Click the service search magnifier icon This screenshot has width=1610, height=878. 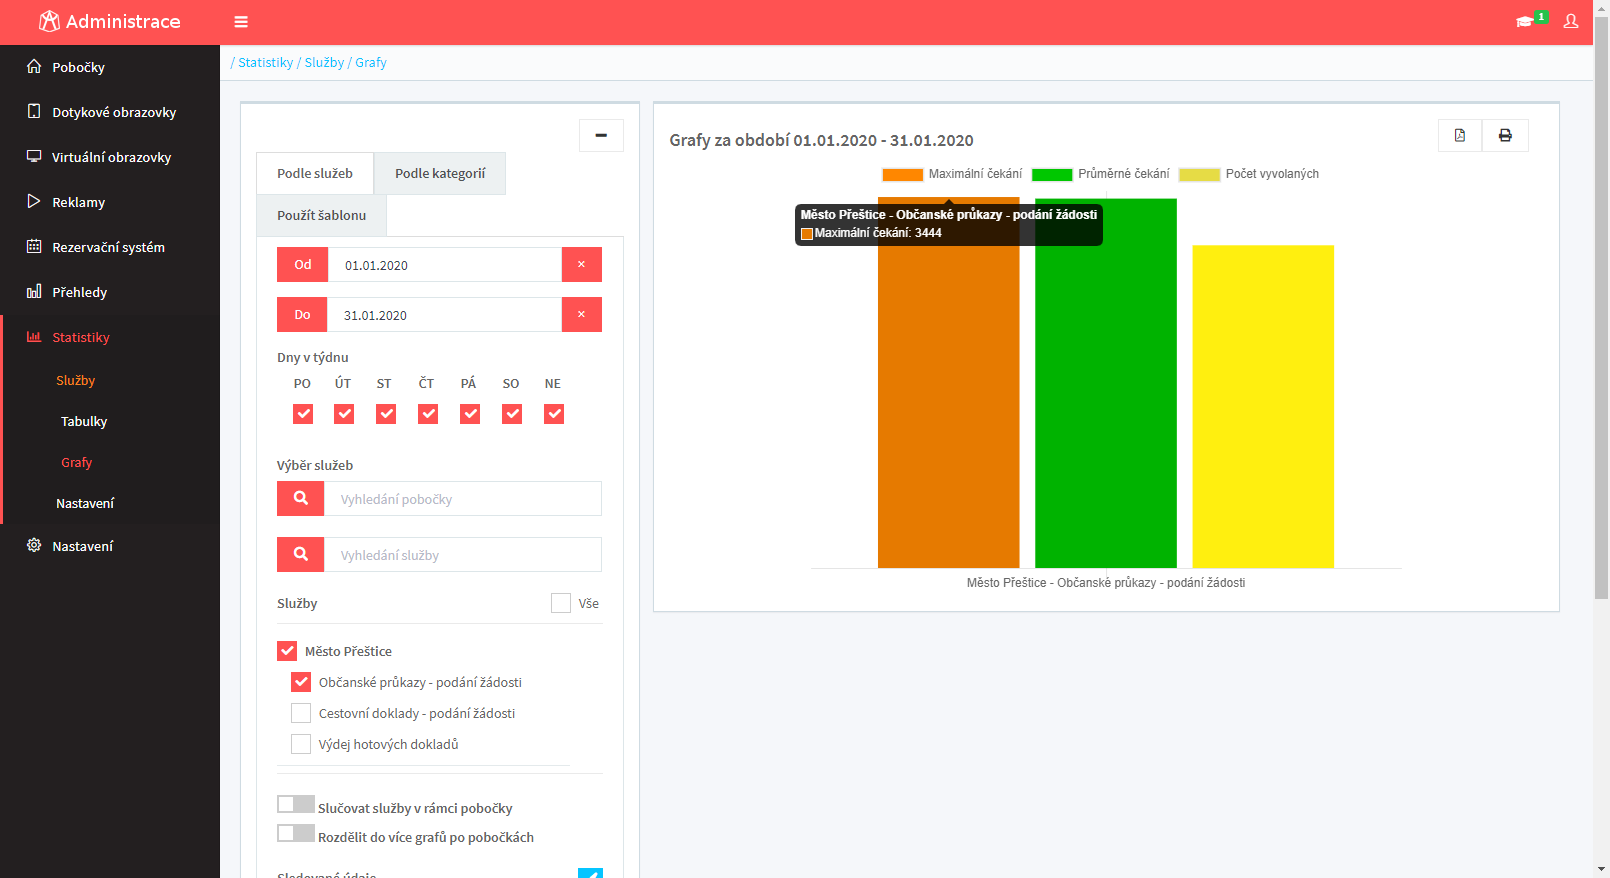[301, 555]
